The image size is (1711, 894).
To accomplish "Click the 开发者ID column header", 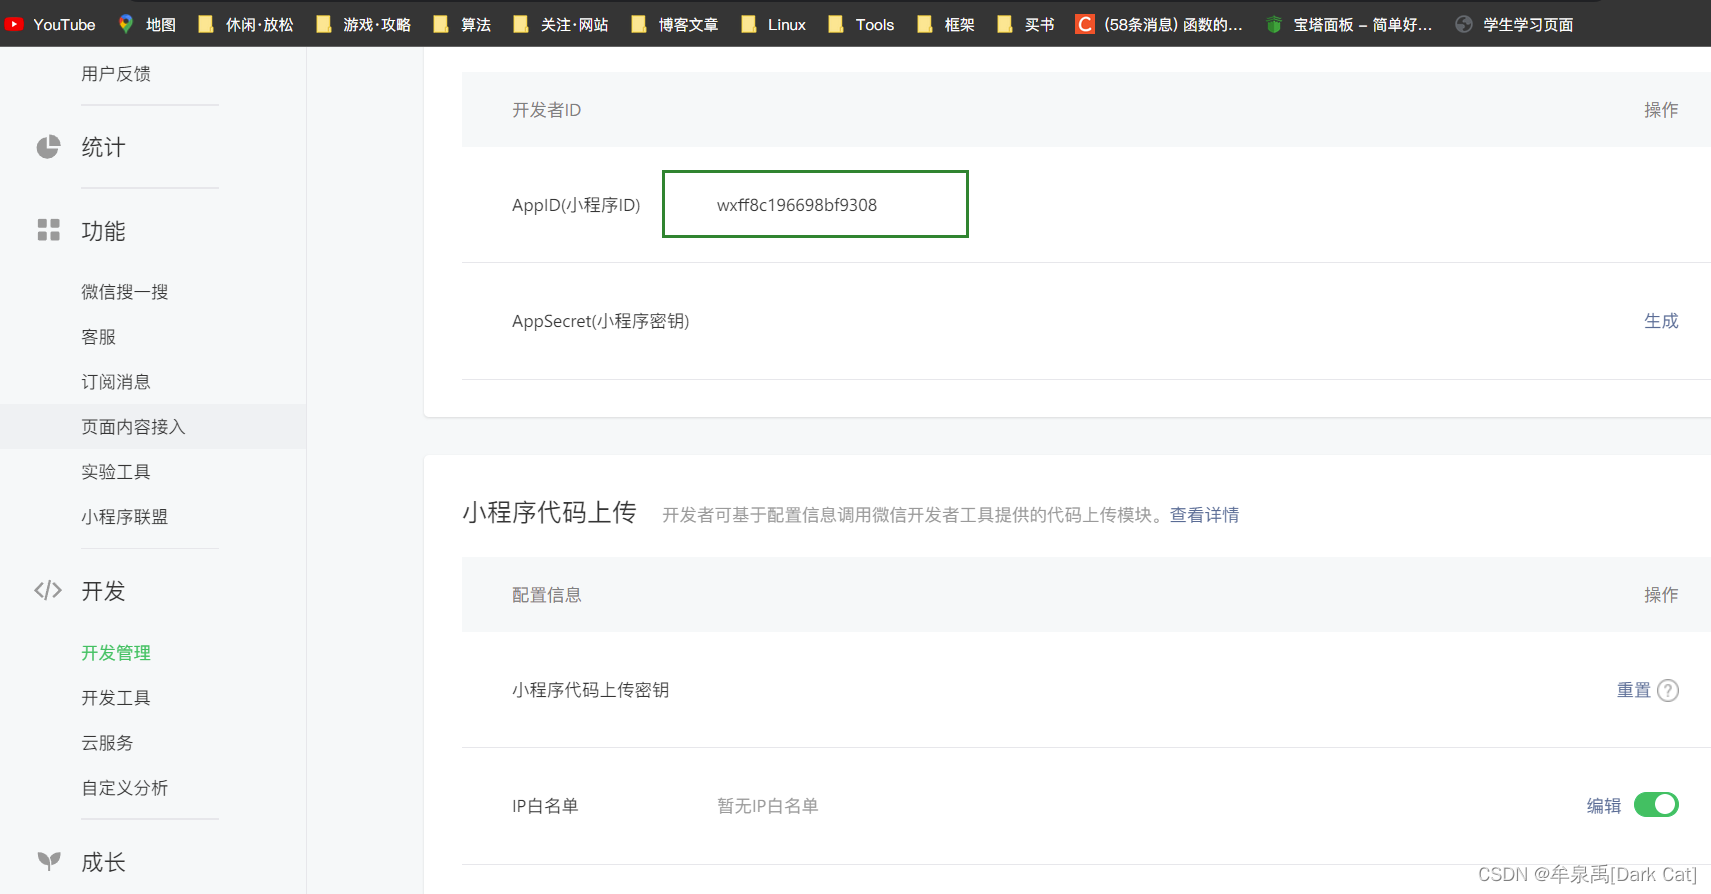I will point(546,110).
